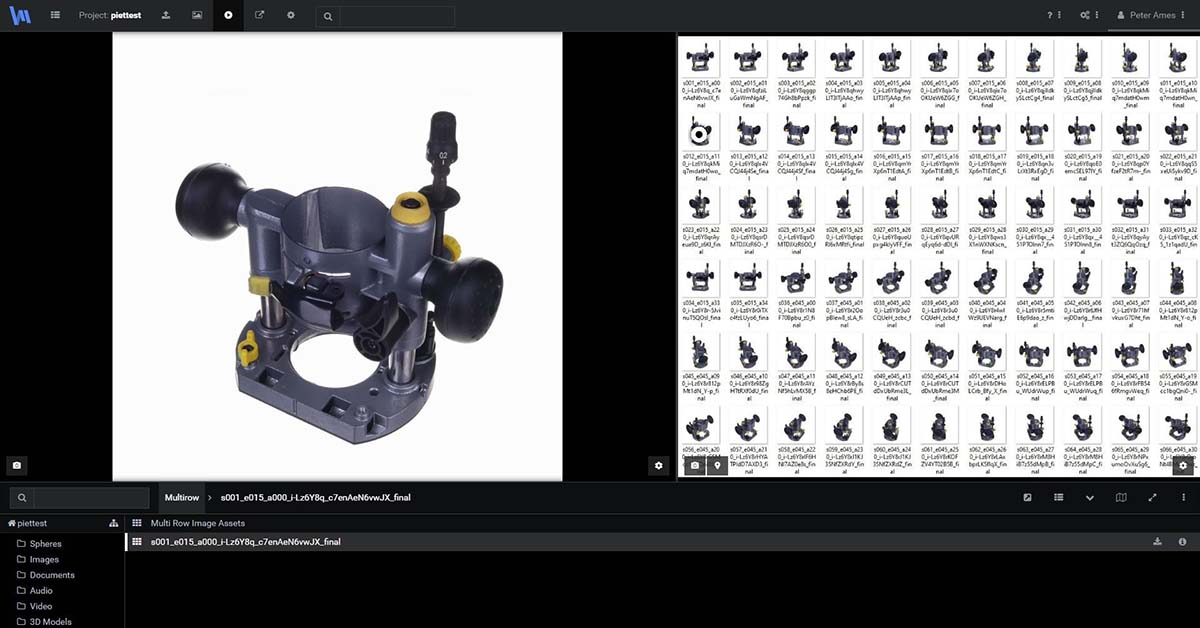Toggle the location pin in the thumbnail grid panel
Image resolution: width=1200 pixels, height=628 pixels.
click(719, 465)
